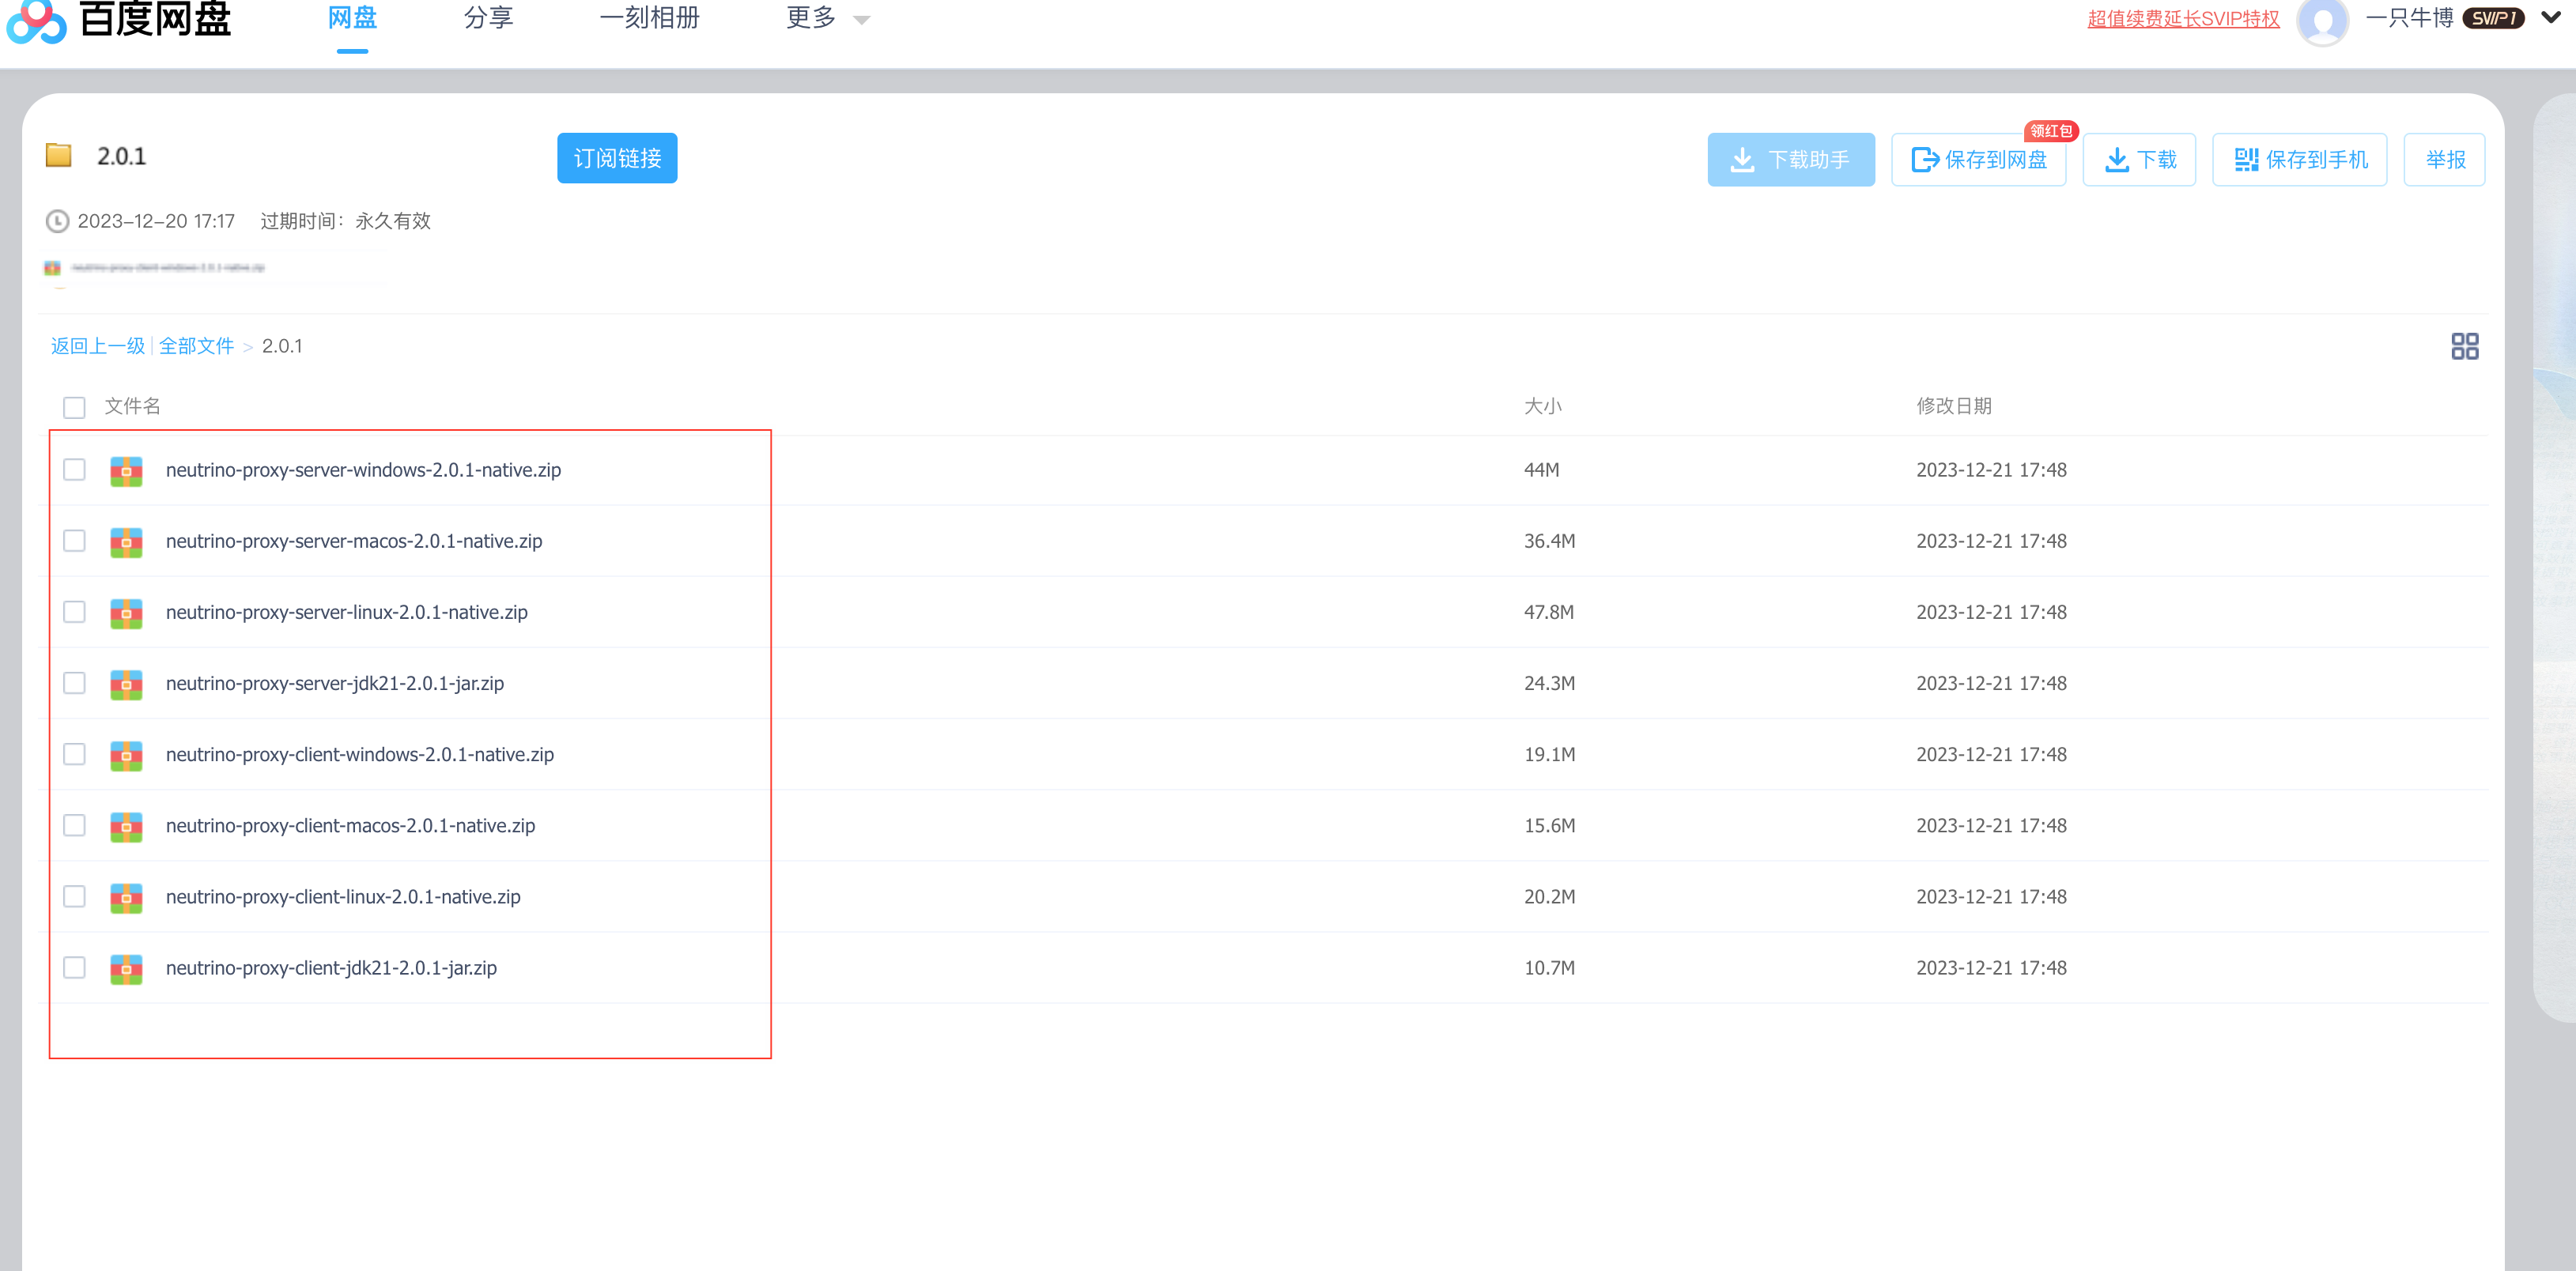Screen dimensions: 2576x1271
Task: Click zip icon of client-jdk21 file
Action: pyautogui.click(x=126, y=968)
